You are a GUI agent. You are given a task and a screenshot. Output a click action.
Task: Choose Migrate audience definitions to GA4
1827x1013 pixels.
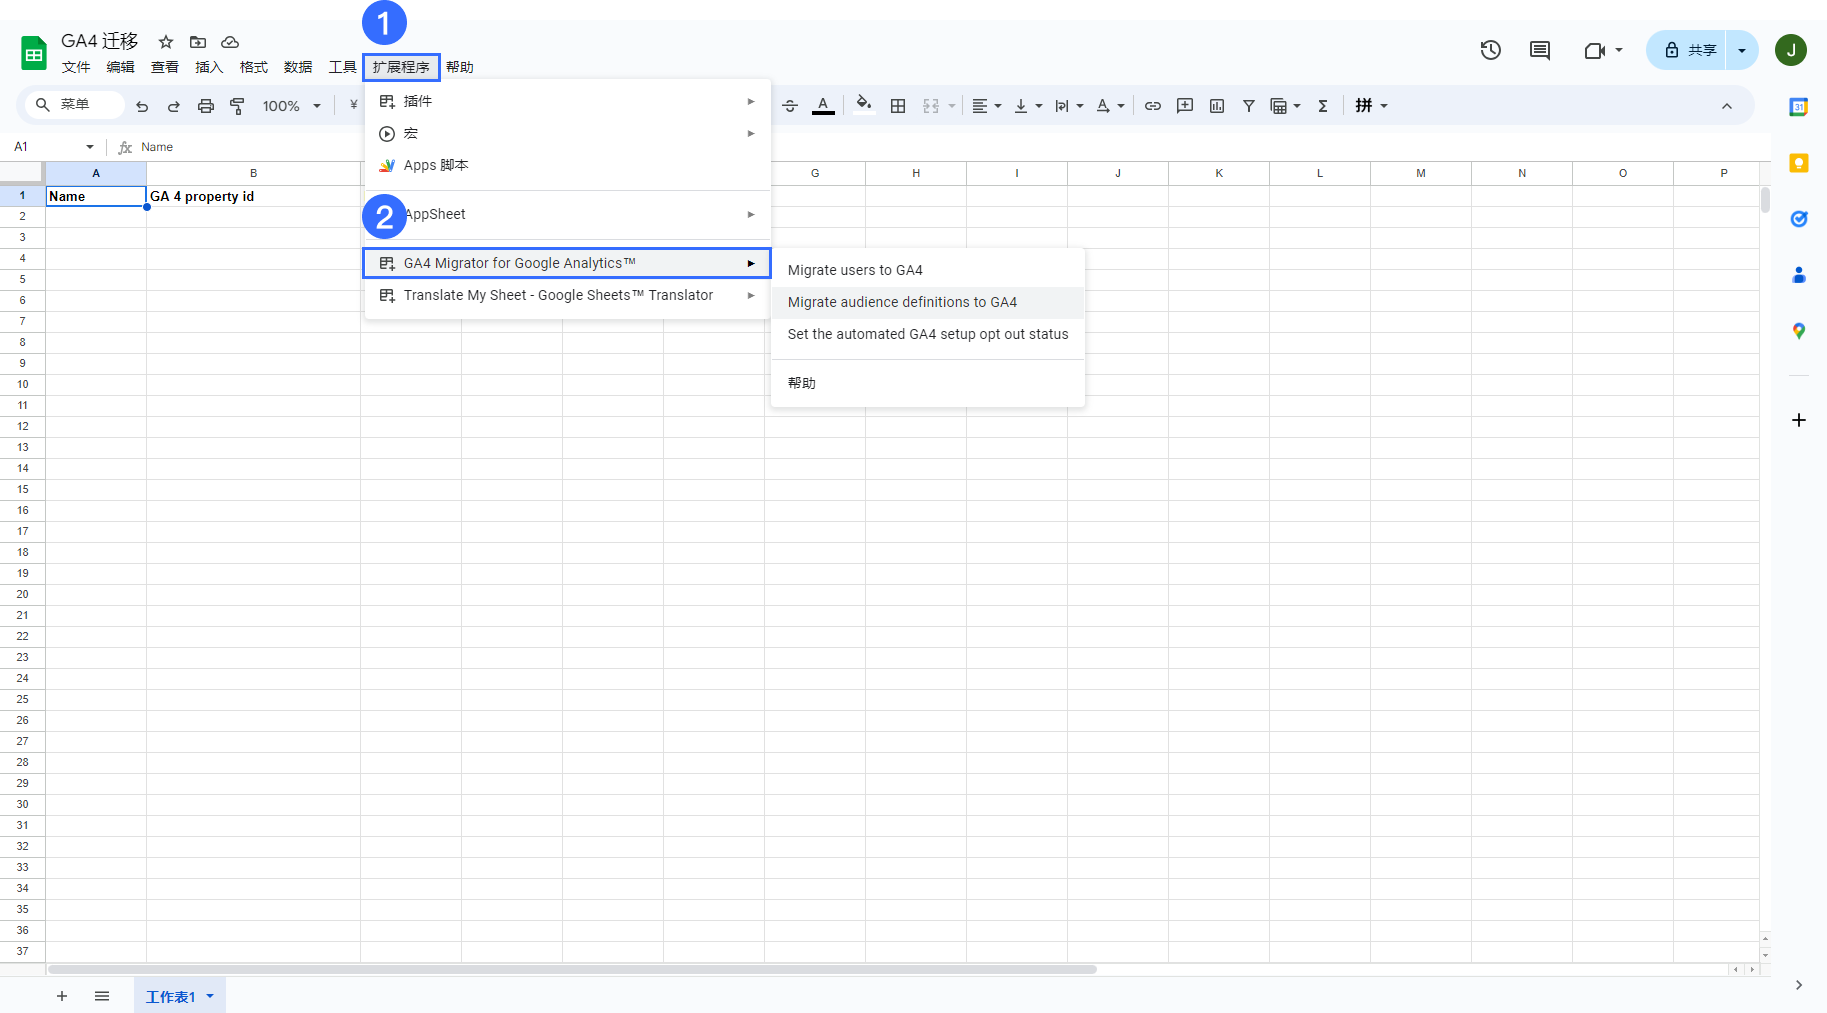click(x=928, y=302)
